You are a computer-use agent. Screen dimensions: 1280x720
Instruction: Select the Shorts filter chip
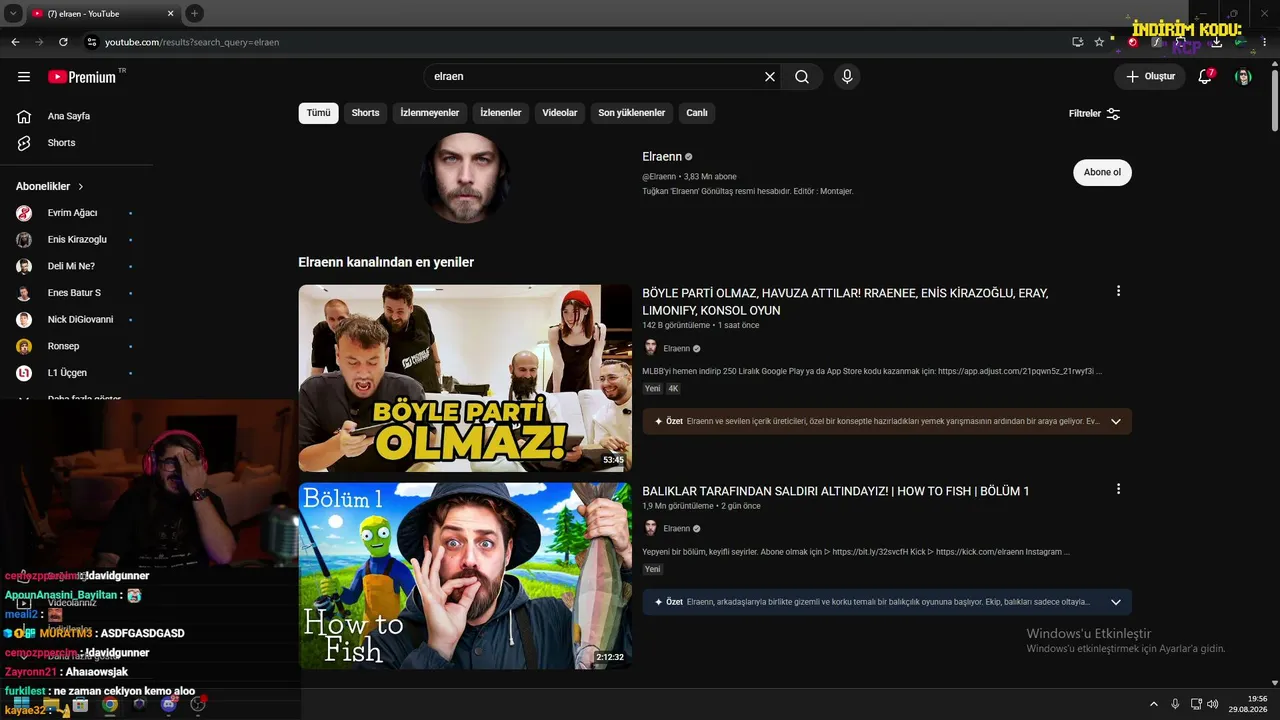365,113
